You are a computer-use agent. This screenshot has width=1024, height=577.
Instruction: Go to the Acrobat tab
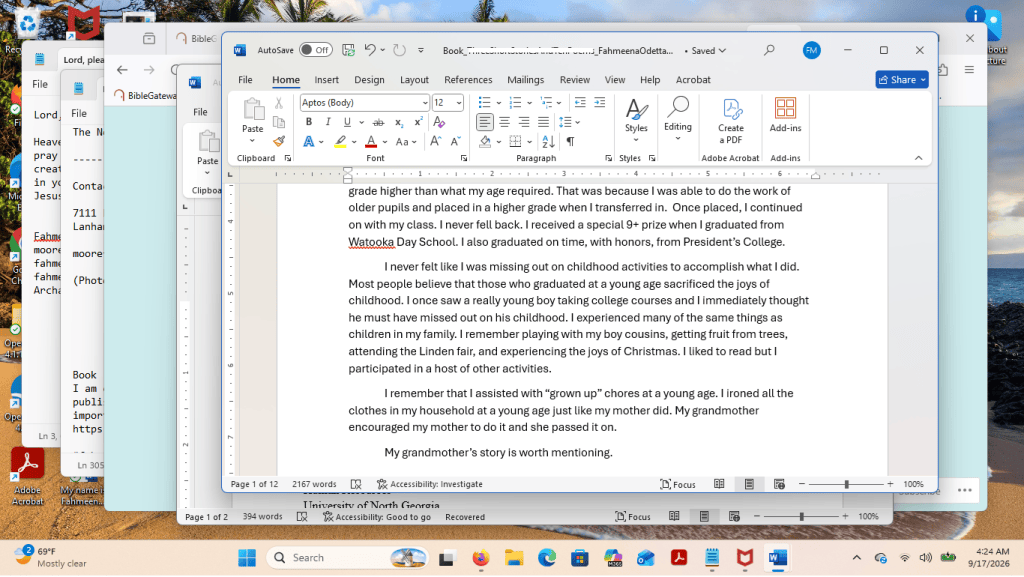693,80
